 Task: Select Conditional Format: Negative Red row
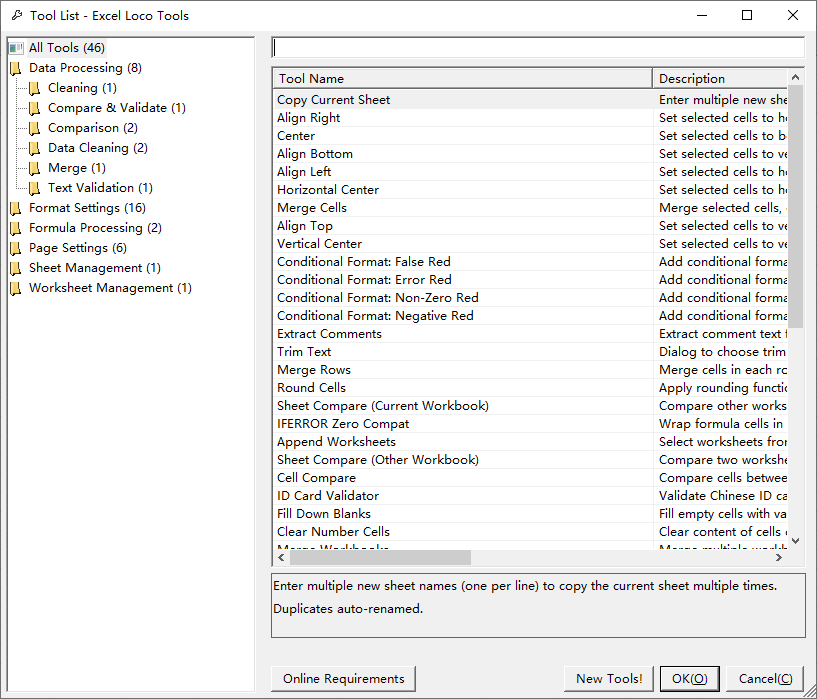[x=530, y=316]
